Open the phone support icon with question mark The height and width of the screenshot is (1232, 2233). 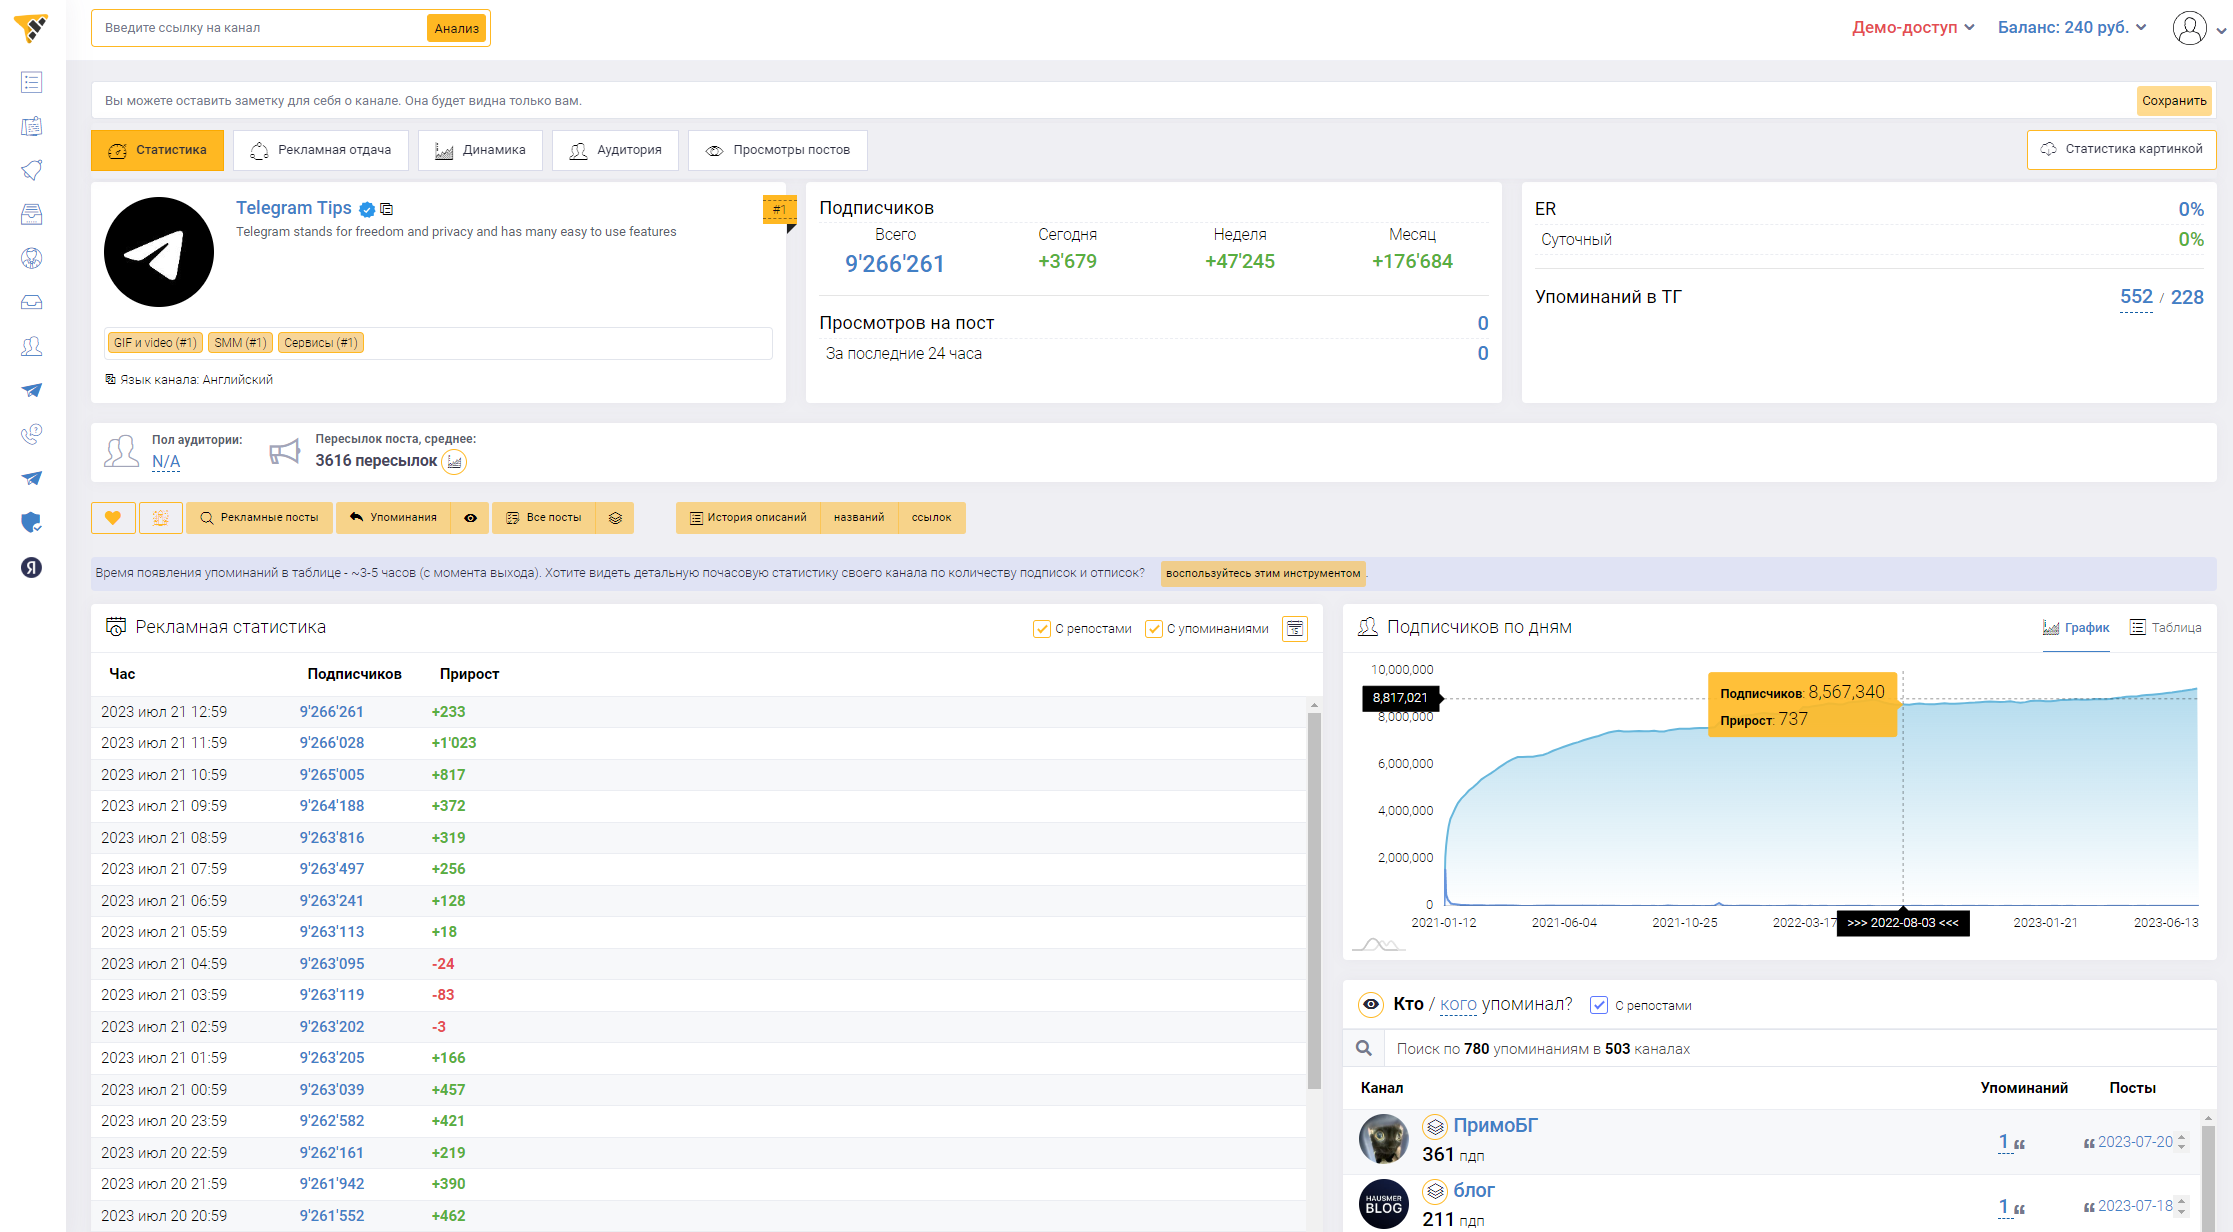32,434
